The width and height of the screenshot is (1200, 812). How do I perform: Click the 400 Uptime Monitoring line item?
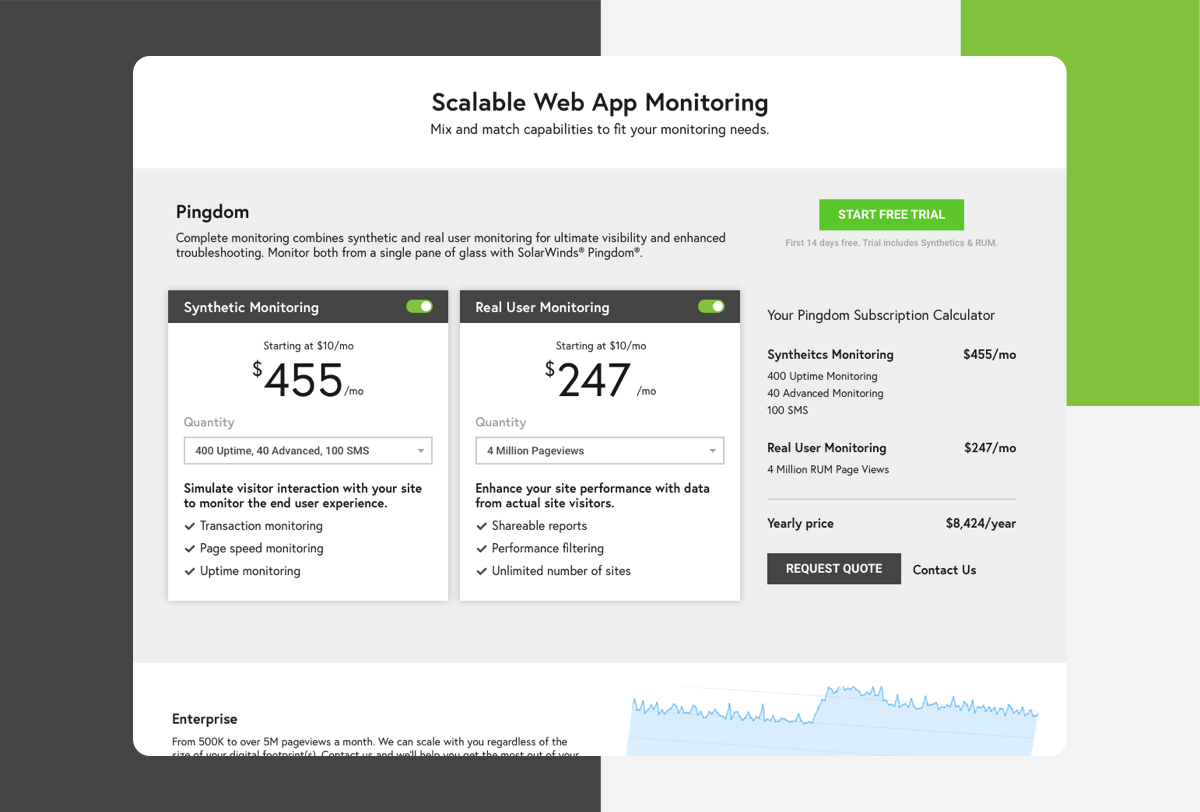(822, 376)
